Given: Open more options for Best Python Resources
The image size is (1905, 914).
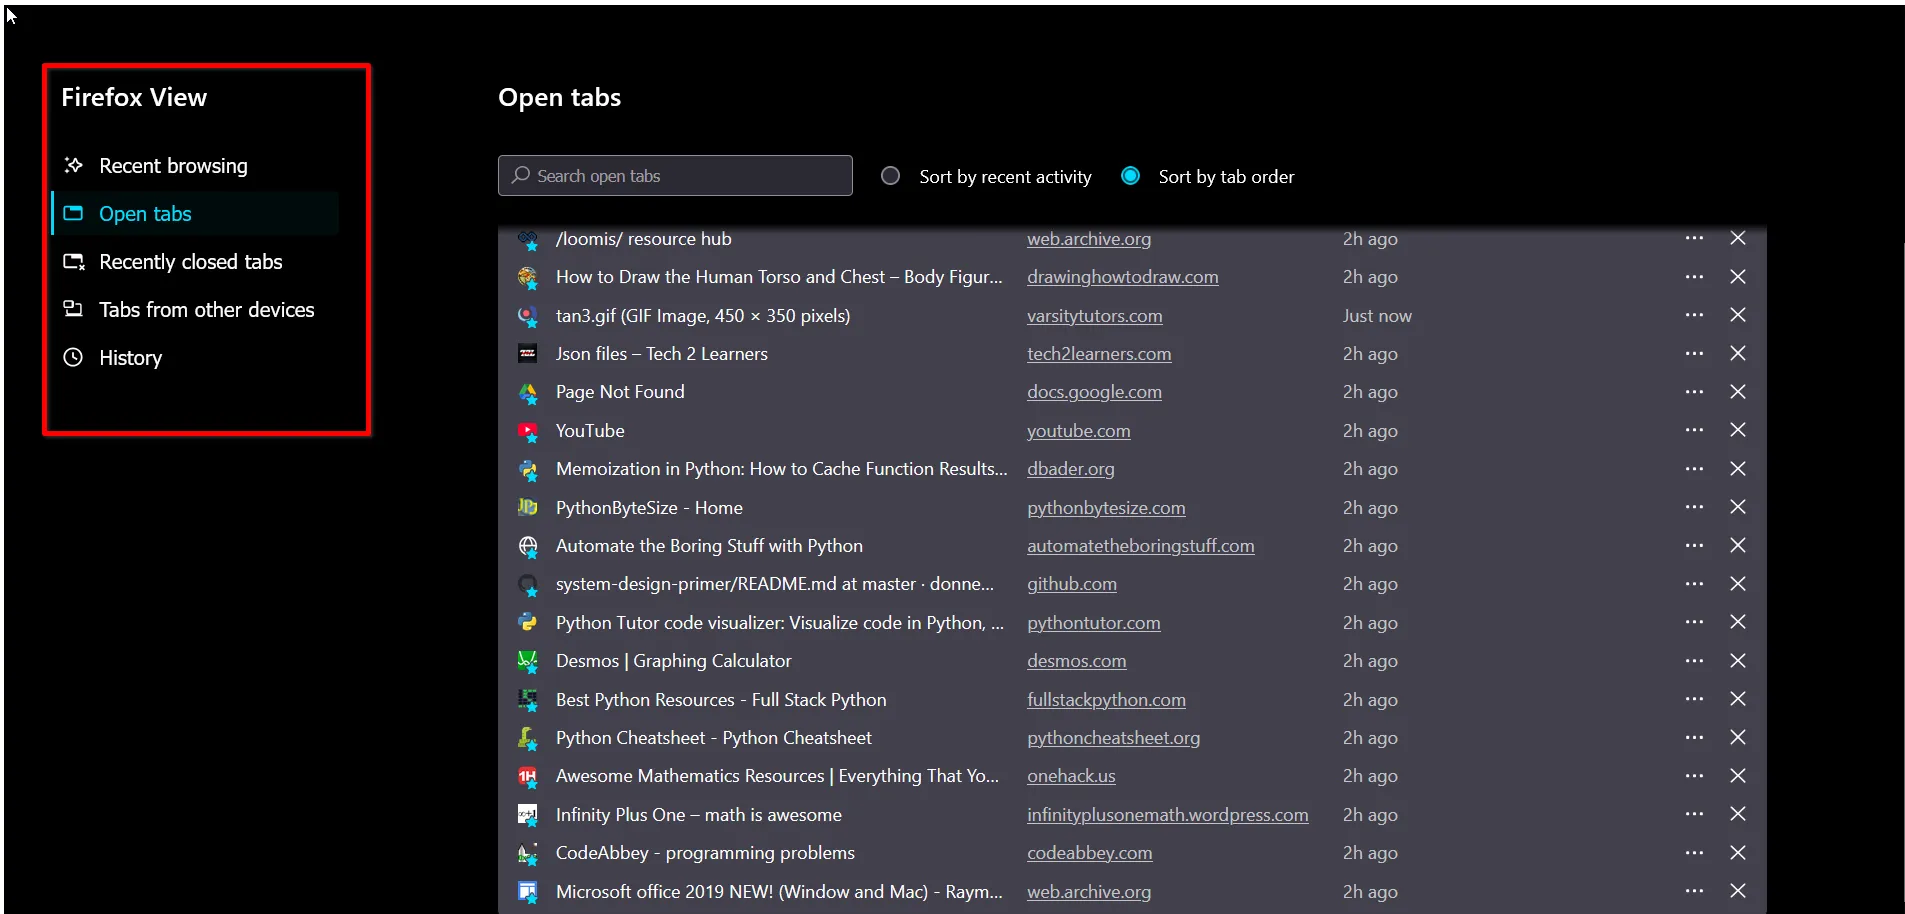Looking at the screenshot, I should click(1694, 699).
